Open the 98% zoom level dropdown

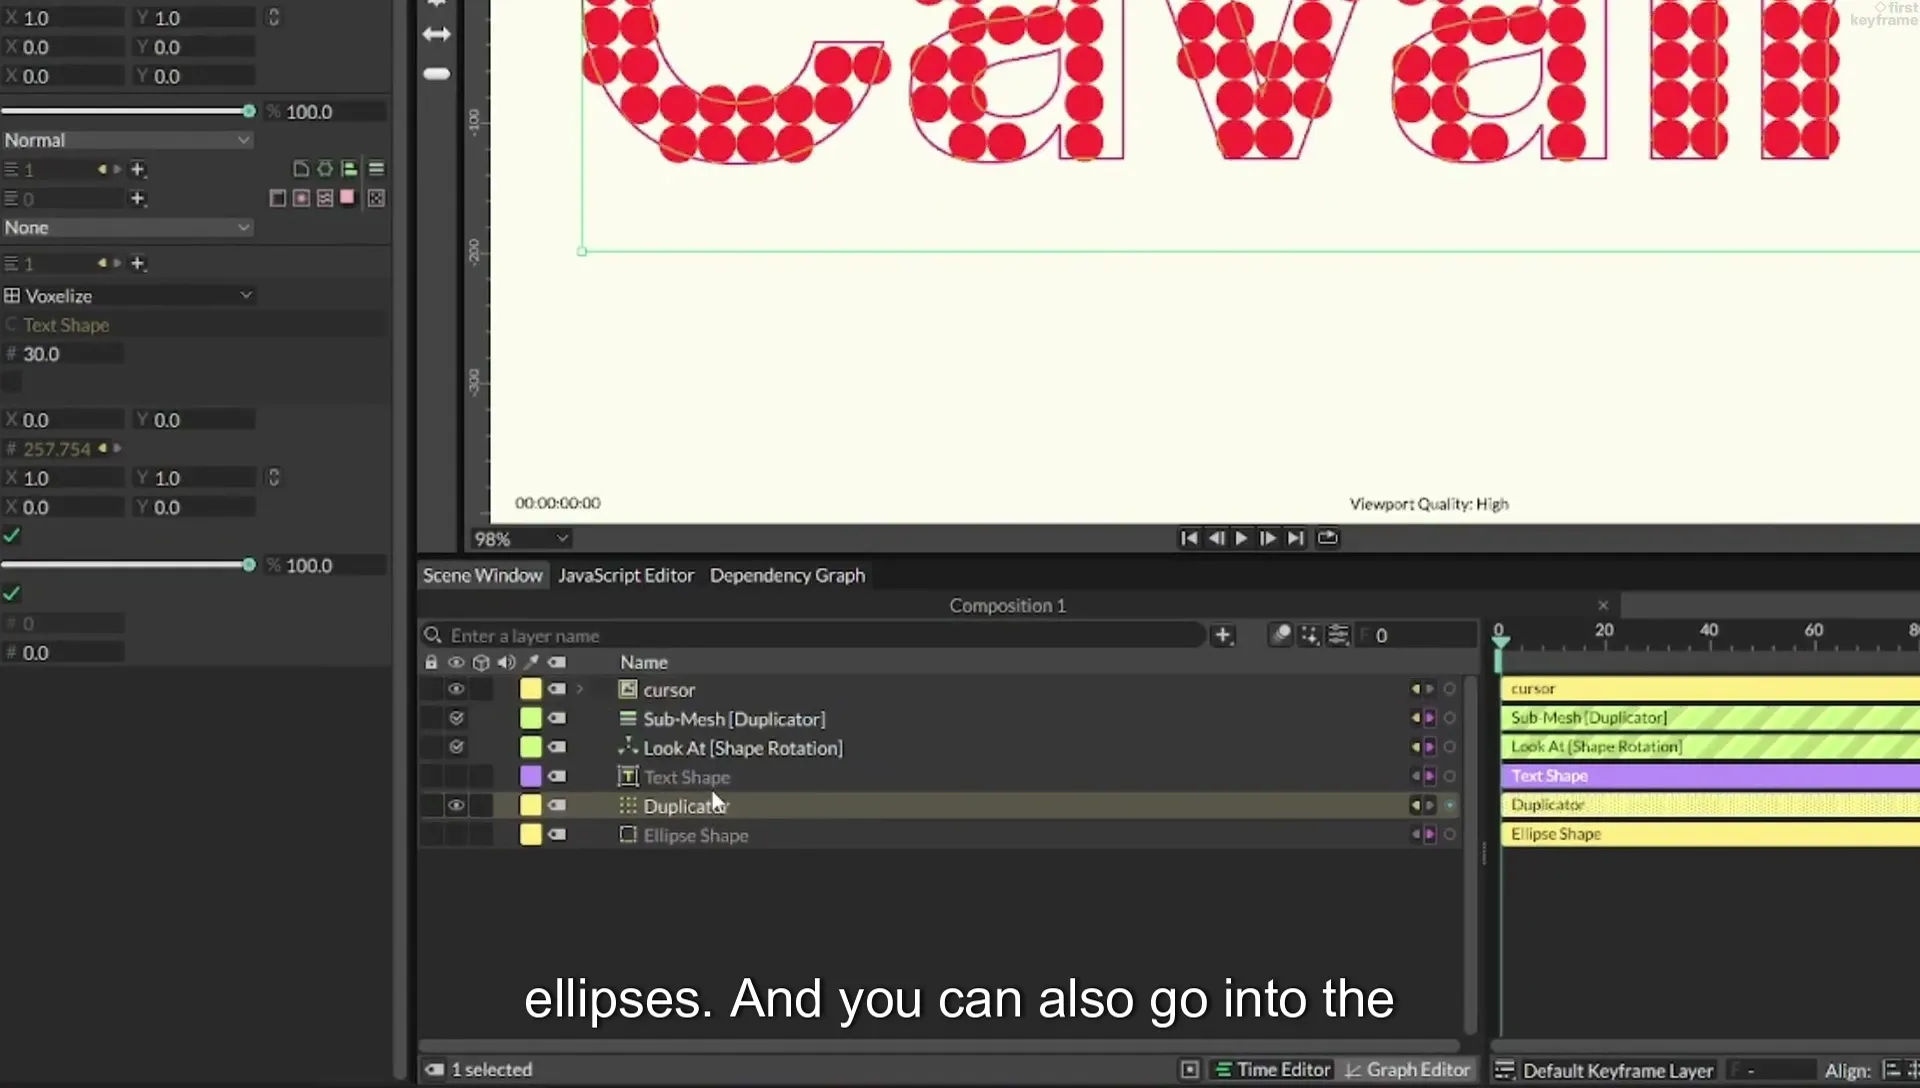(x=521, y=539)
